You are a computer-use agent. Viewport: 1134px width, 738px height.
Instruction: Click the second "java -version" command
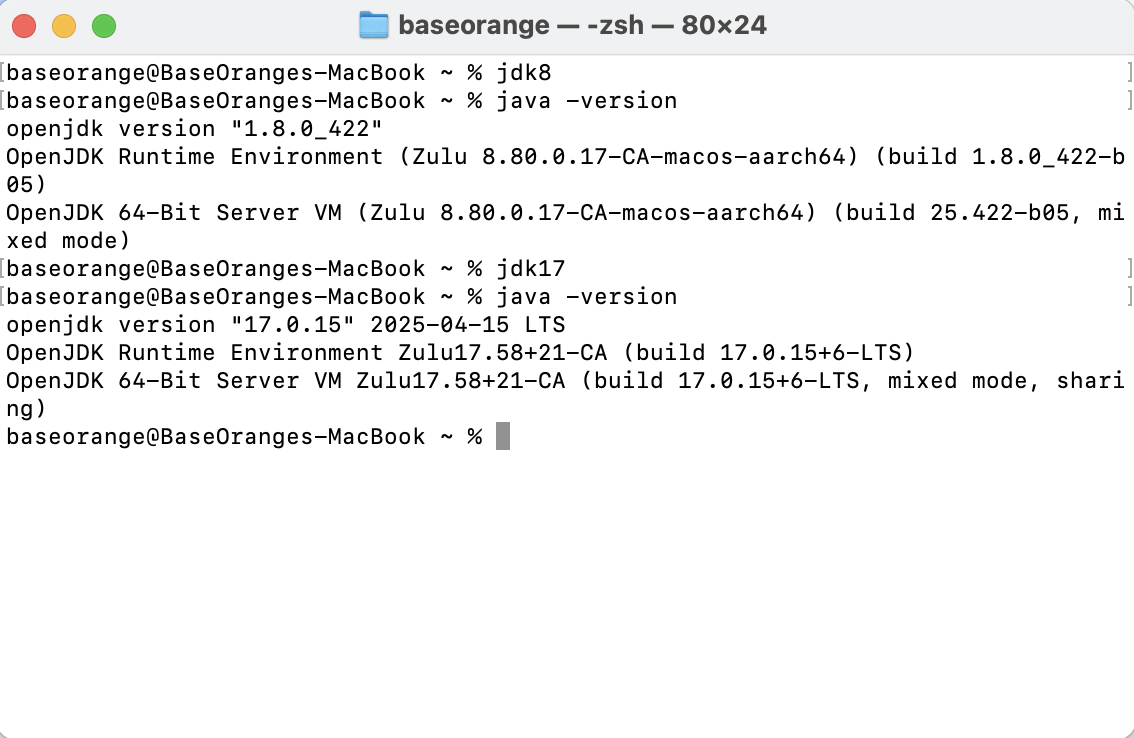tap(586, 297)
